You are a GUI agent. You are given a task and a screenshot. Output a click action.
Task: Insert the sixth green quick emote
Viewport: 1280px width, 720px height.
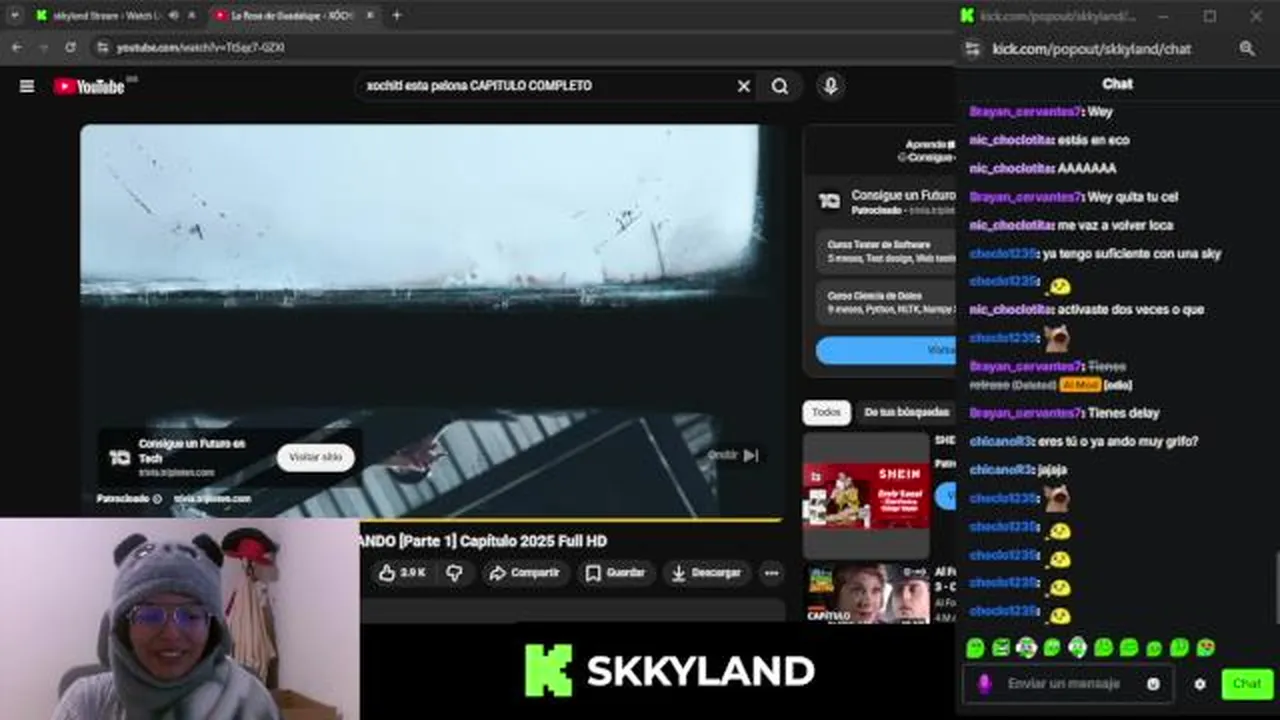[x=1103, y=648]
